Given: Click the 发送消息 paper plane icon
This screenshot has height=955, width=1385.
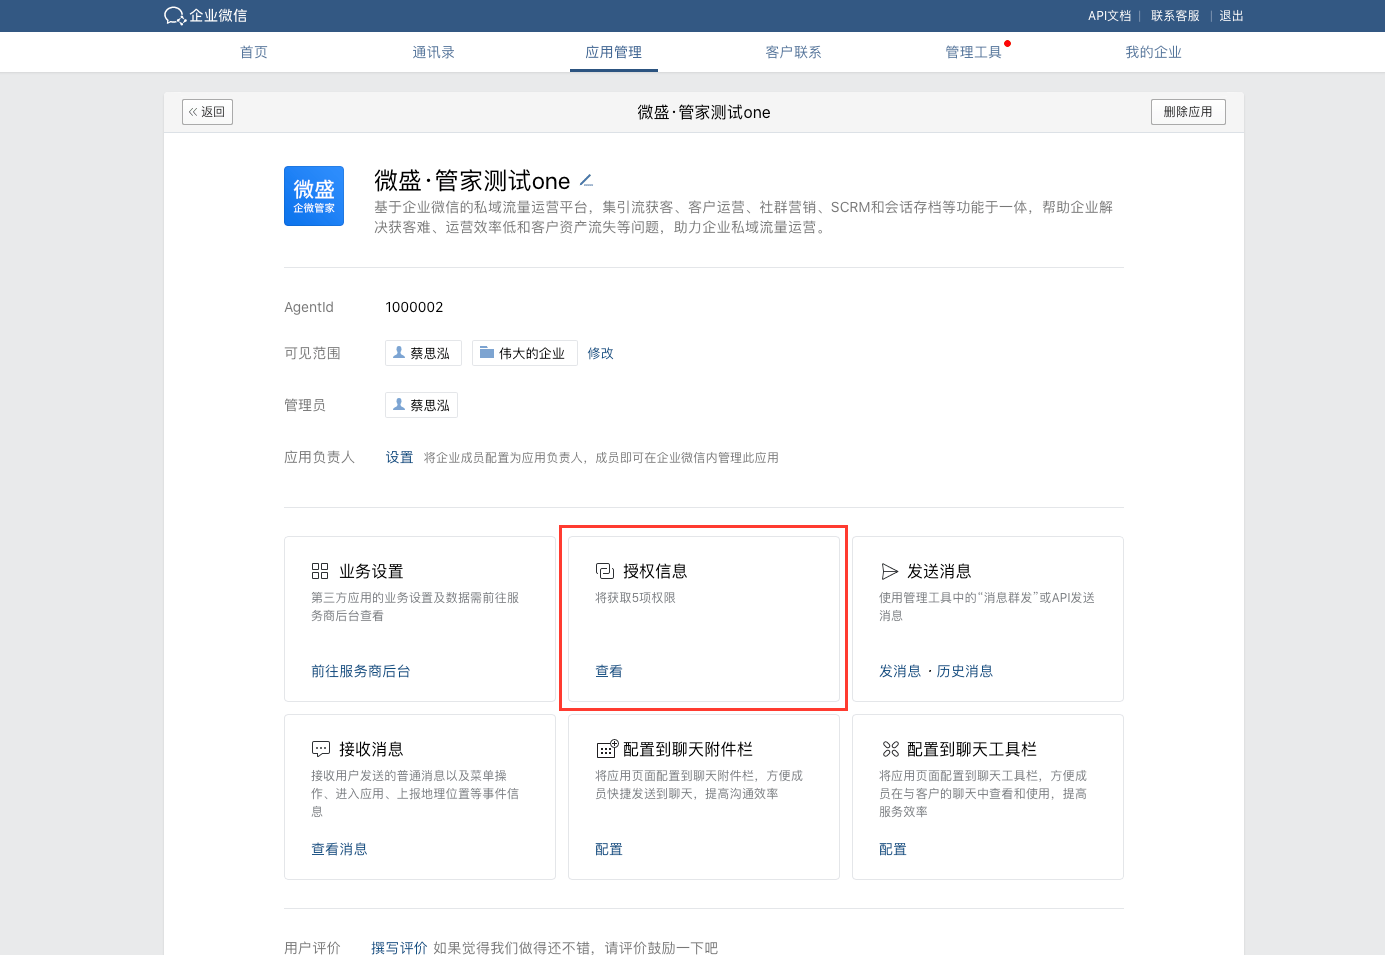Looking at the screenshot, I should [889, 571].
